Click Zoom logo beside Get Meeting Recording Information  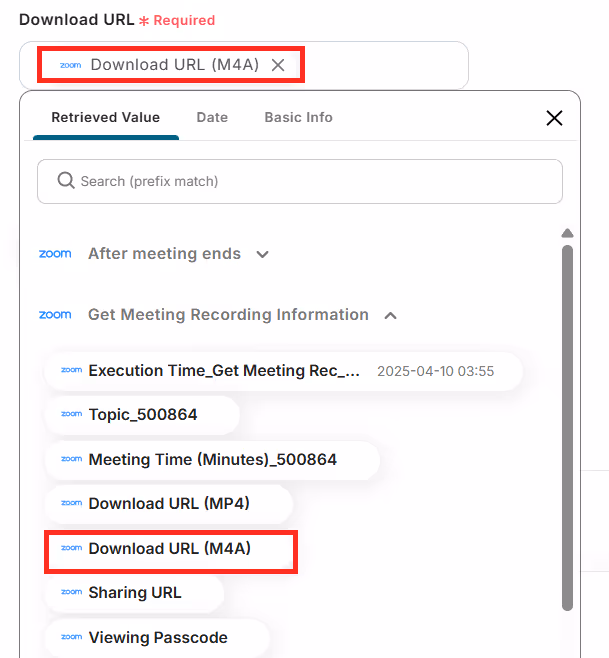[x=55, y=315]
